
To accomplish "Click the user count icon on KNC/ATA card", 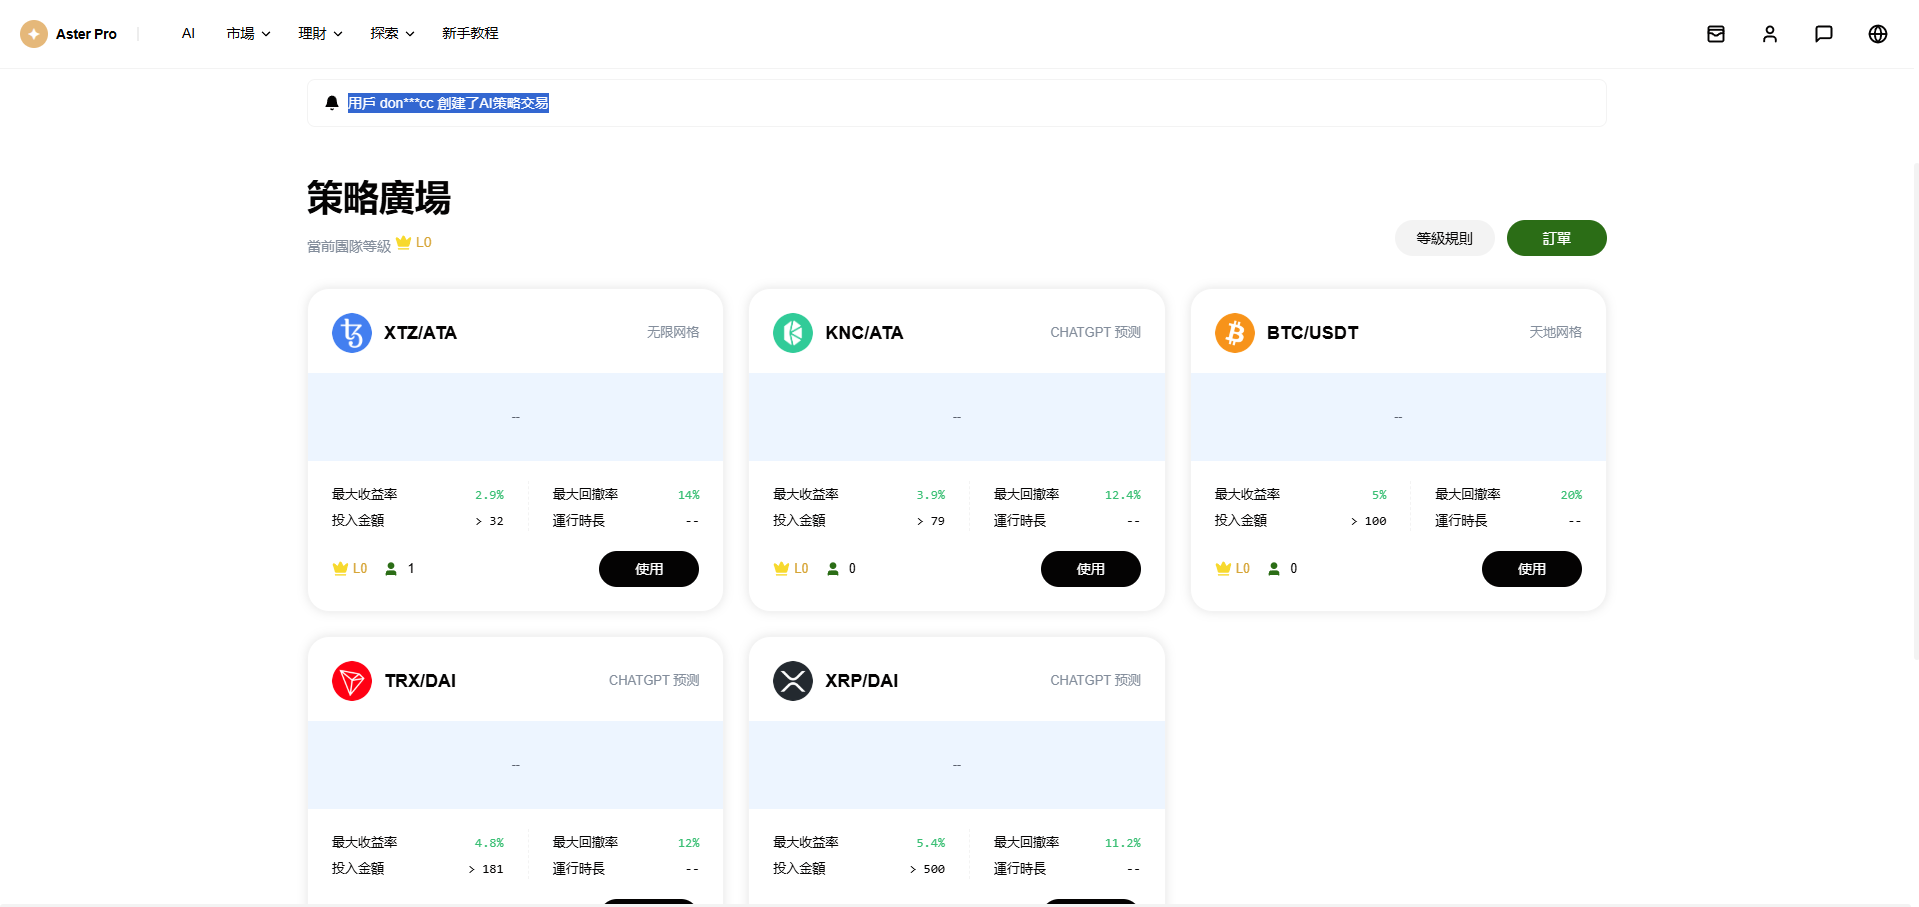I will (833, 569).
